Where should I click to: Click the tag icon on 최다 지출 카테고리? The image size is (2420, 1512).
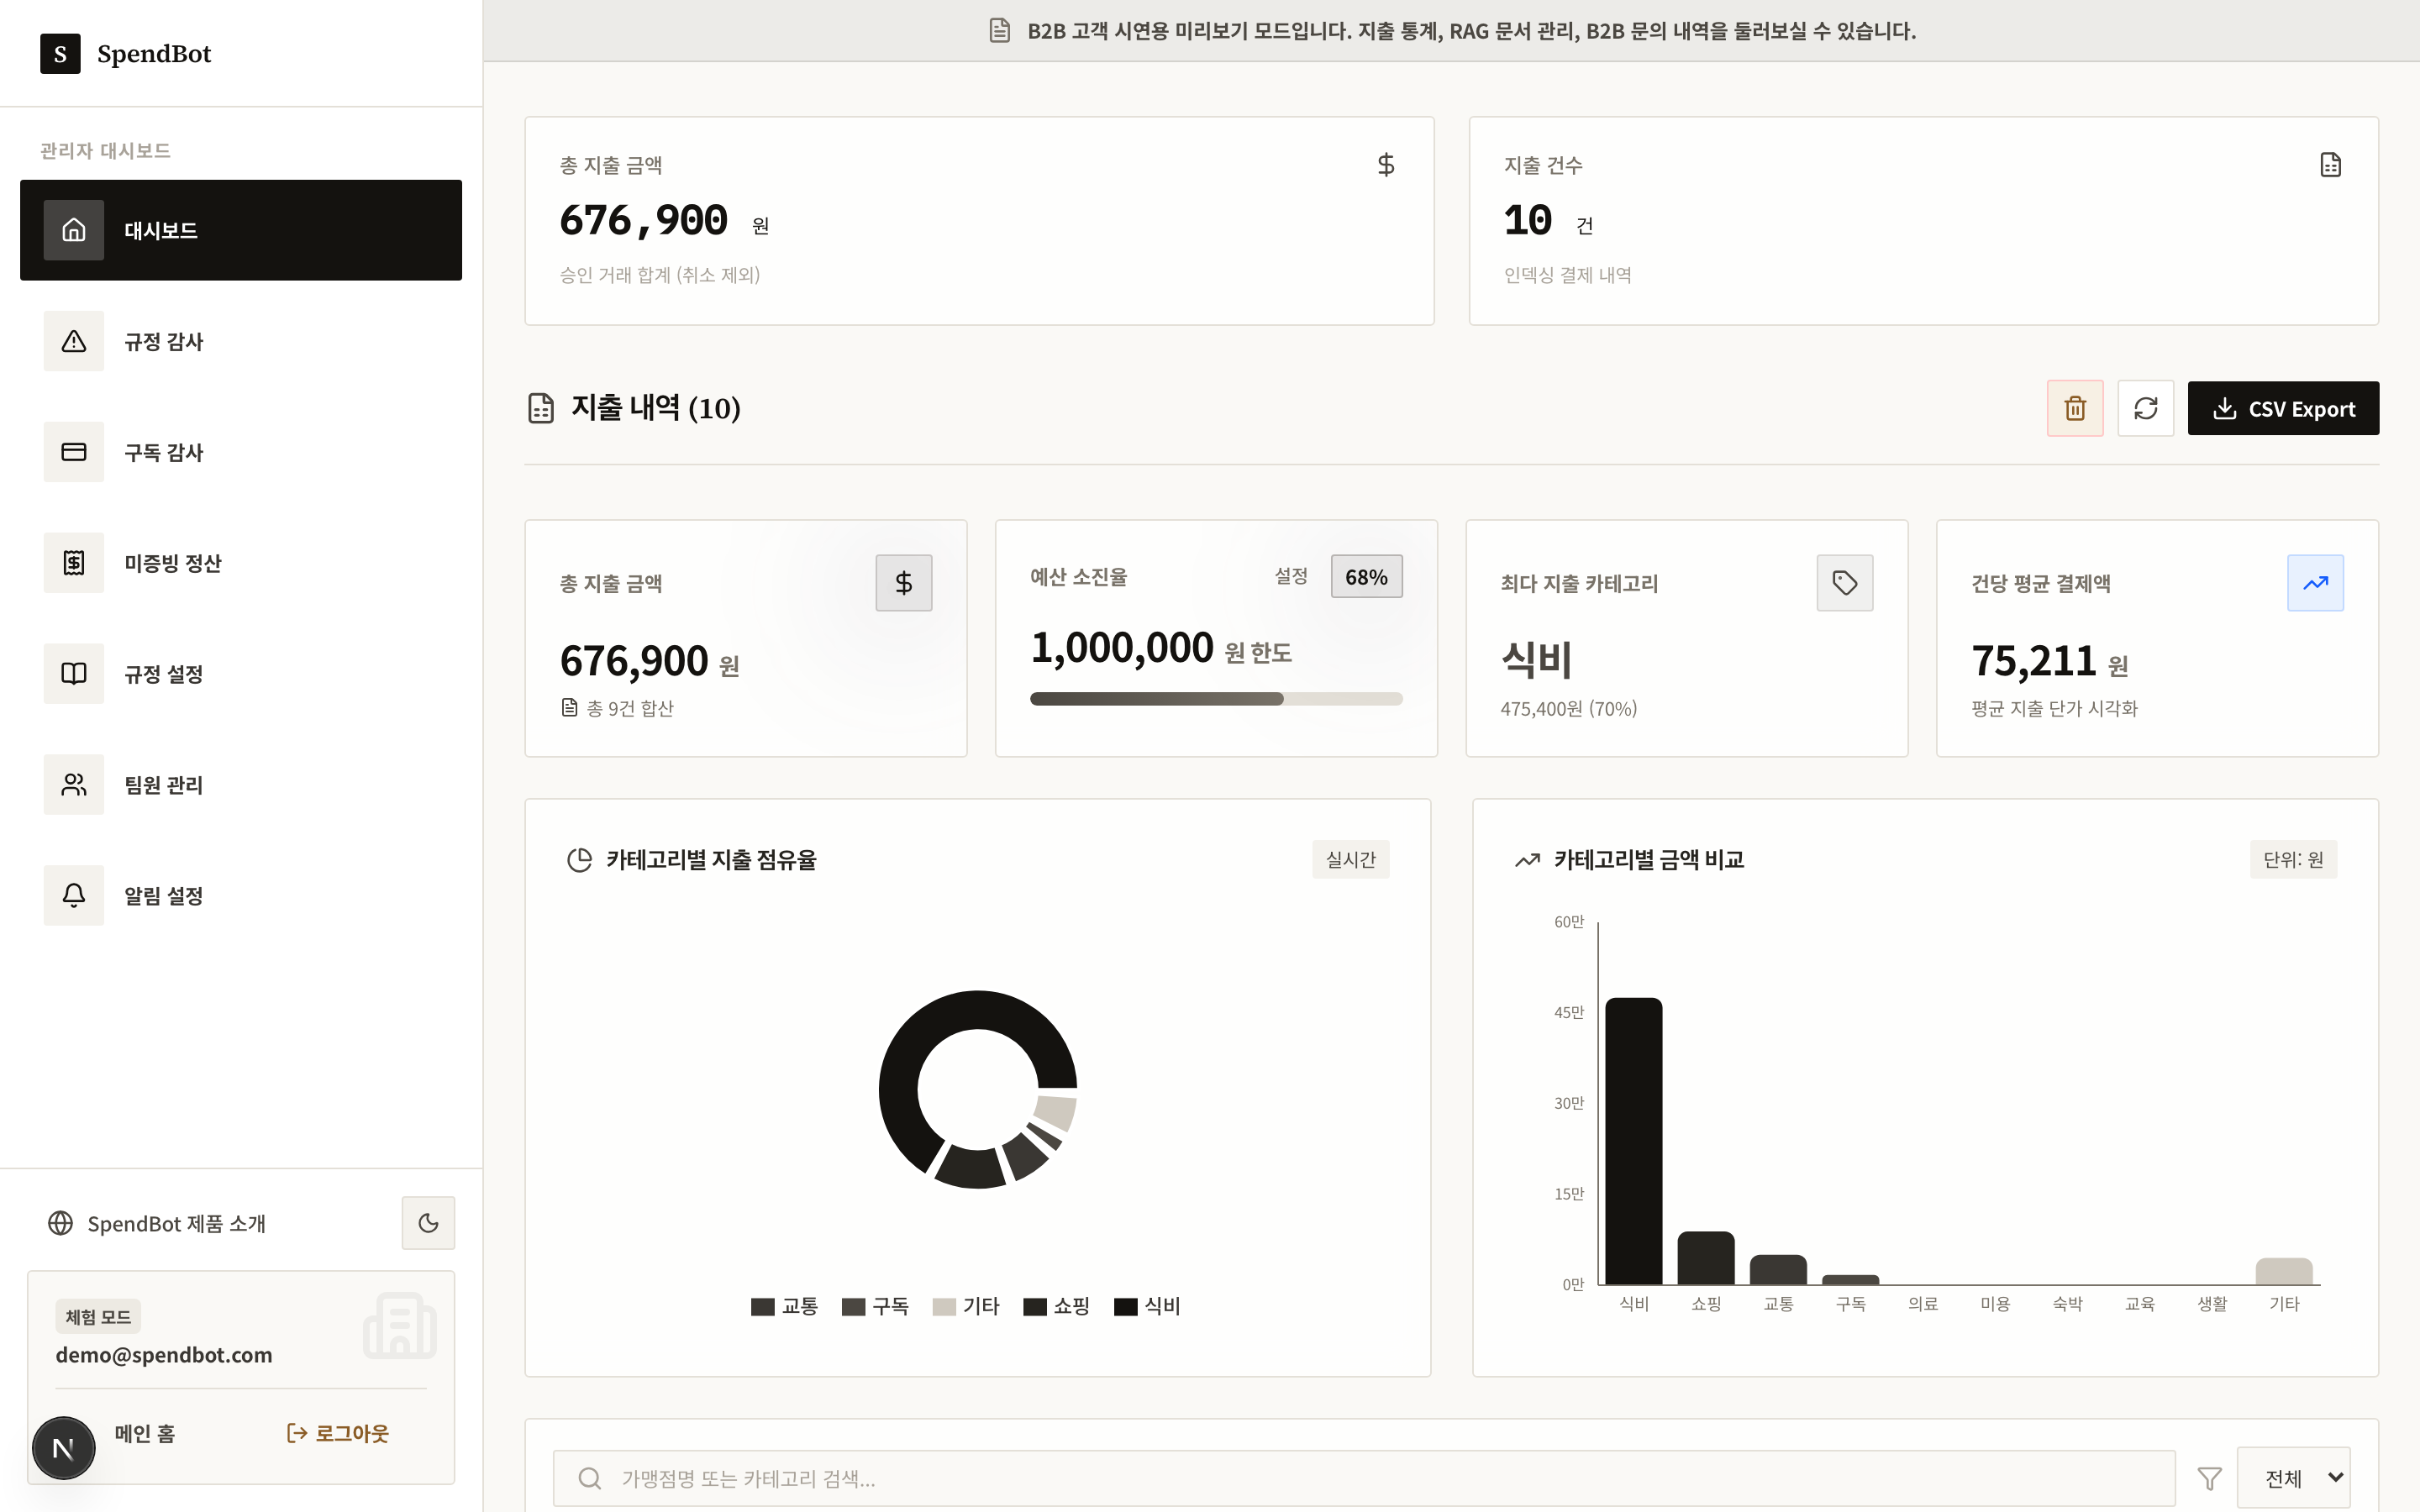pyautogui.click(x=1845, y=583)
